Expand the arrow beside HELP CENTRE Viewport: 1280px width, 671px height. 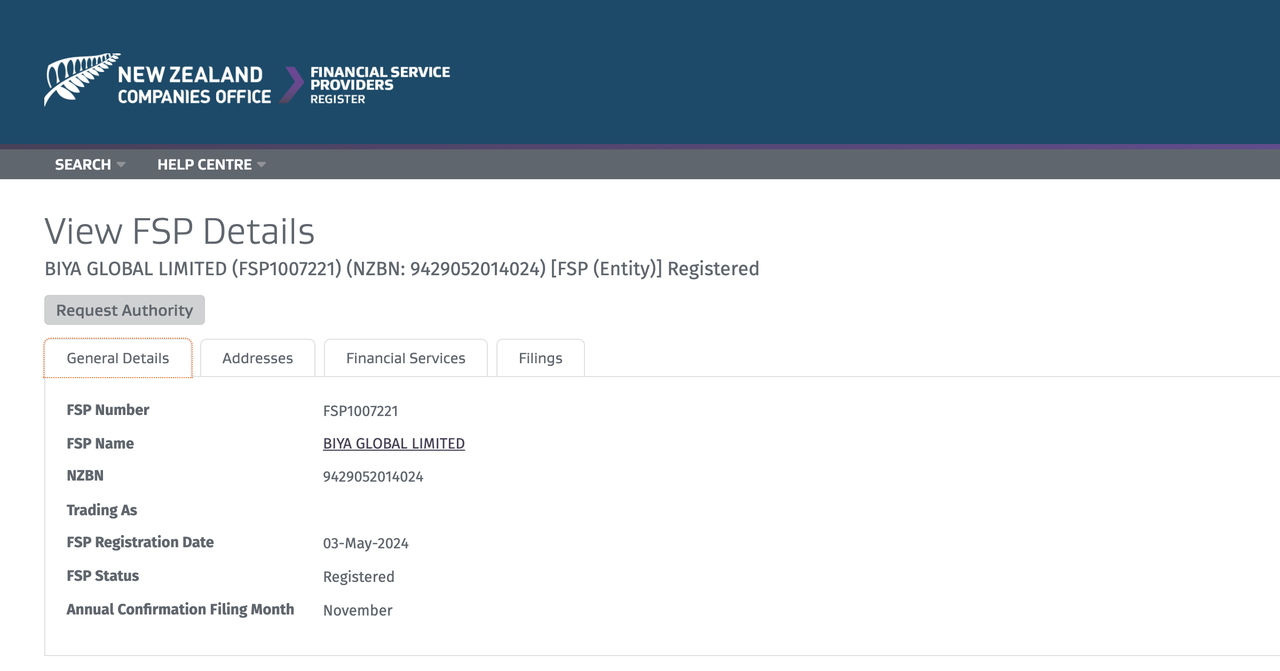point(262,165)
